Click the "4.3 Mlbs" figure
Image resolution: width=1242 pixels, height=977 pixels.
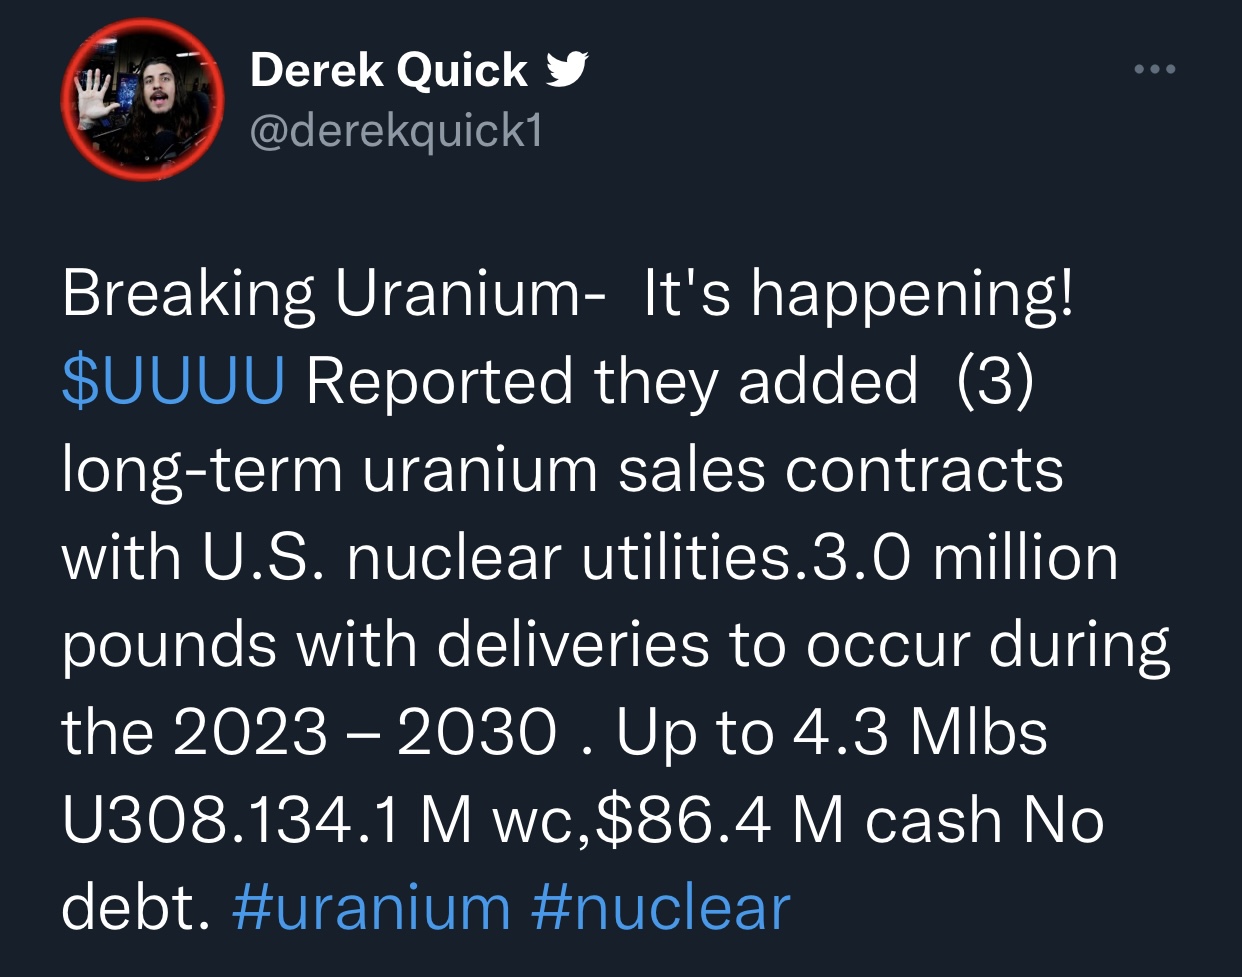[x=920, y=732]
